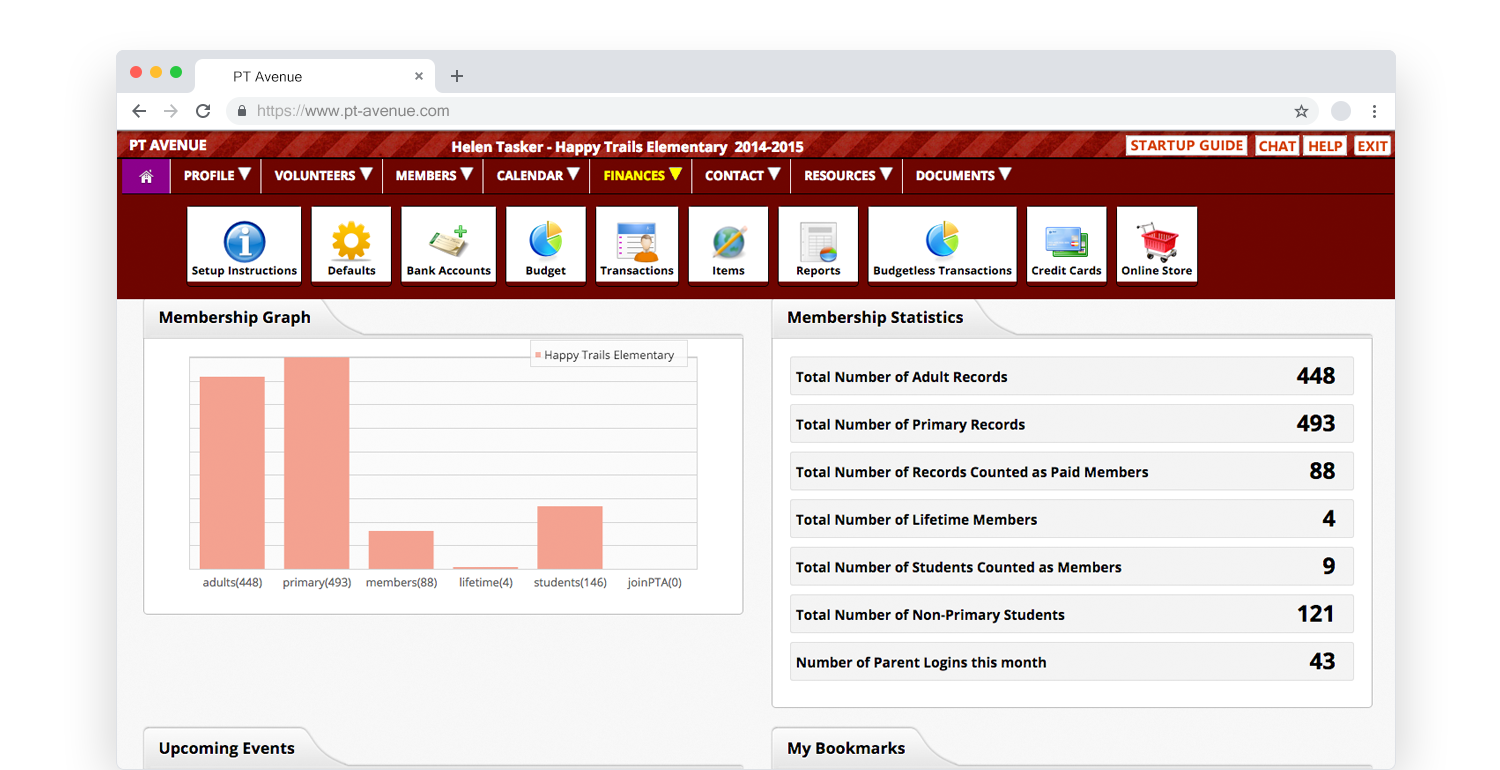
Task: Click Records Counted as Paid Members row
Action: (x=1071, y=471)
